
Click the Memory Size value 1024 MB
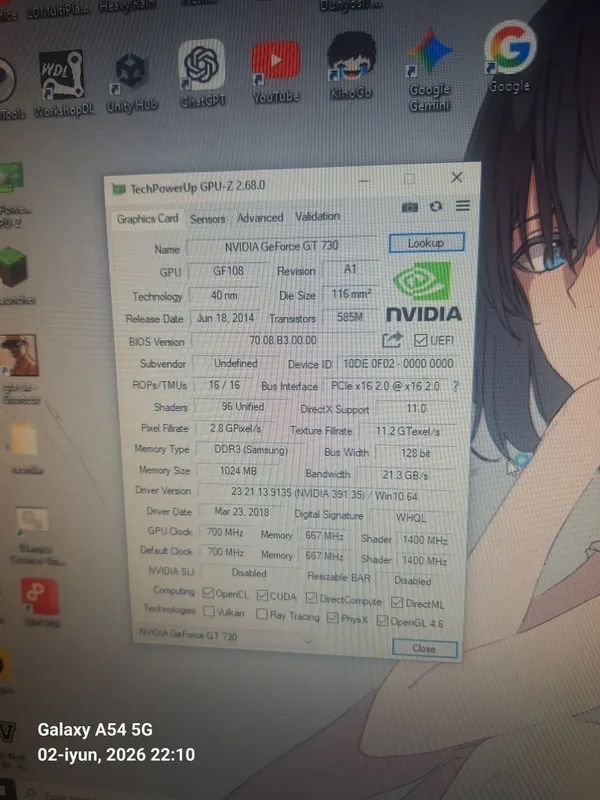(x=238, y=470)
